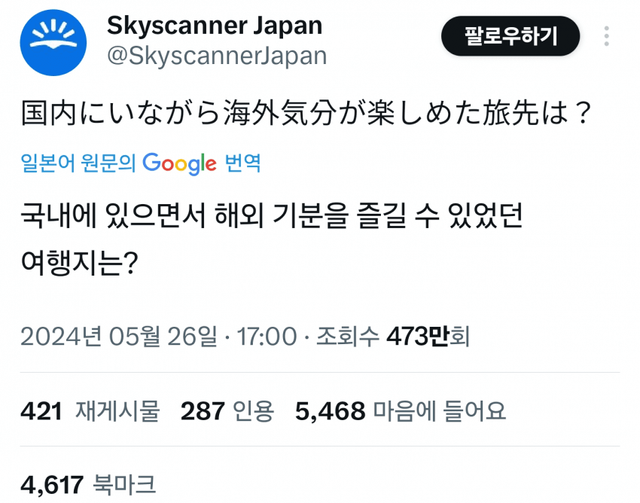Click the 5,468 likes number
The image size is (640, 503).
(x=332, y=410)
